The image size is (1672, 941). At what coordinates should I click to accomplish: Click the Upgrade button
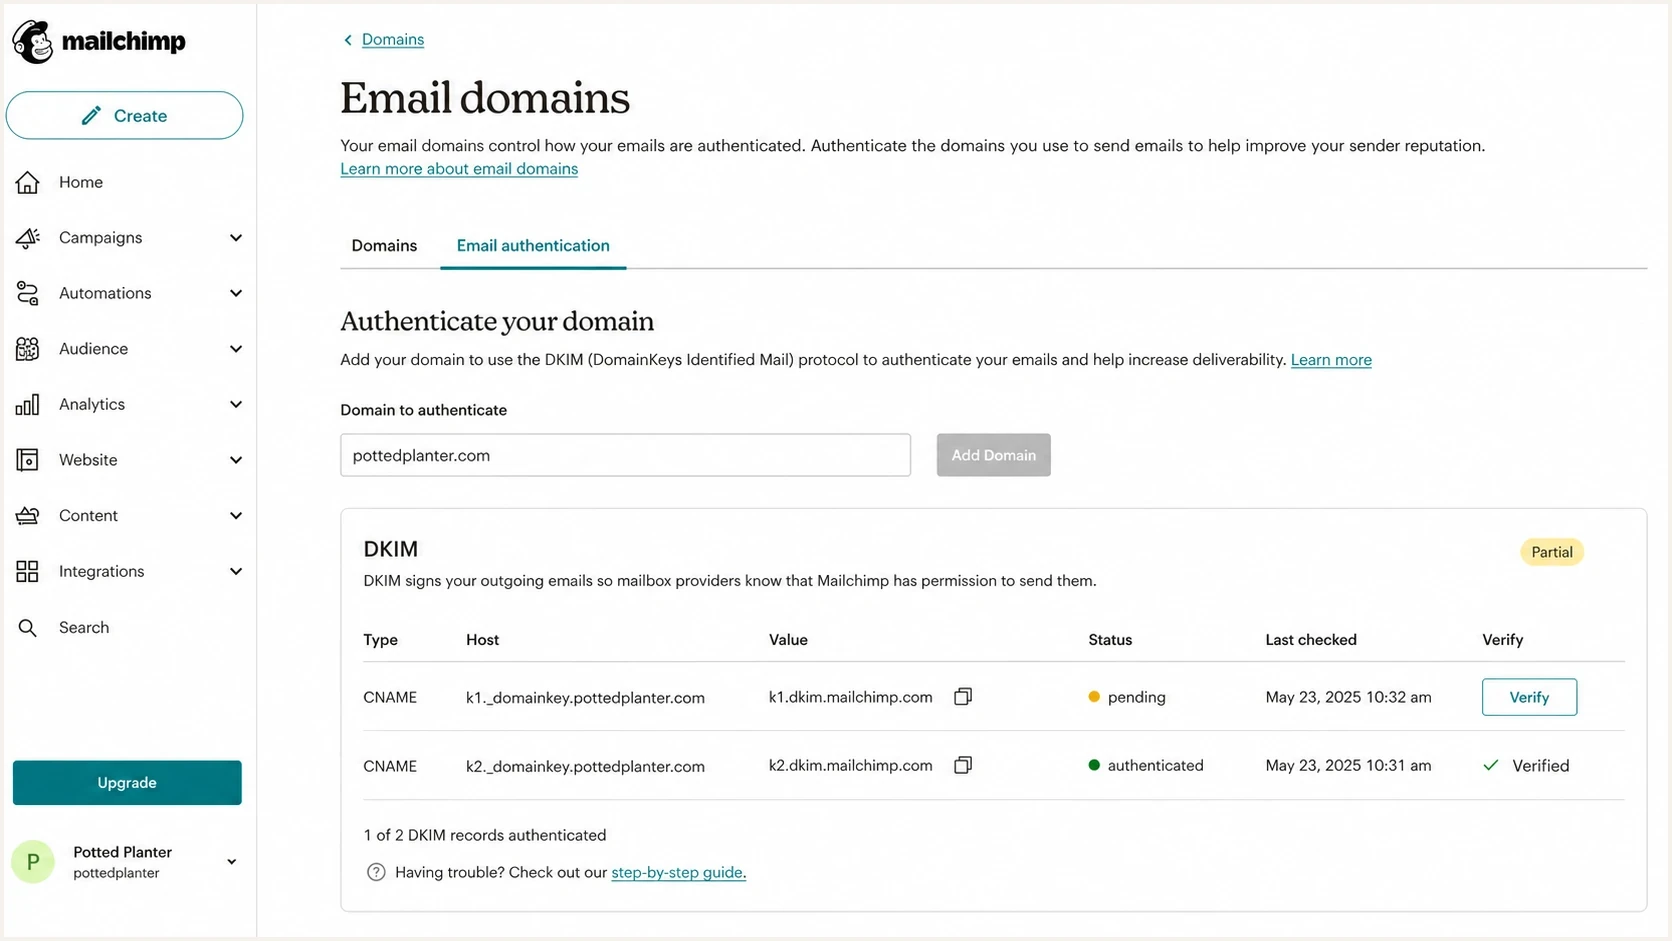pyautogui.click(x=127, y=783)
